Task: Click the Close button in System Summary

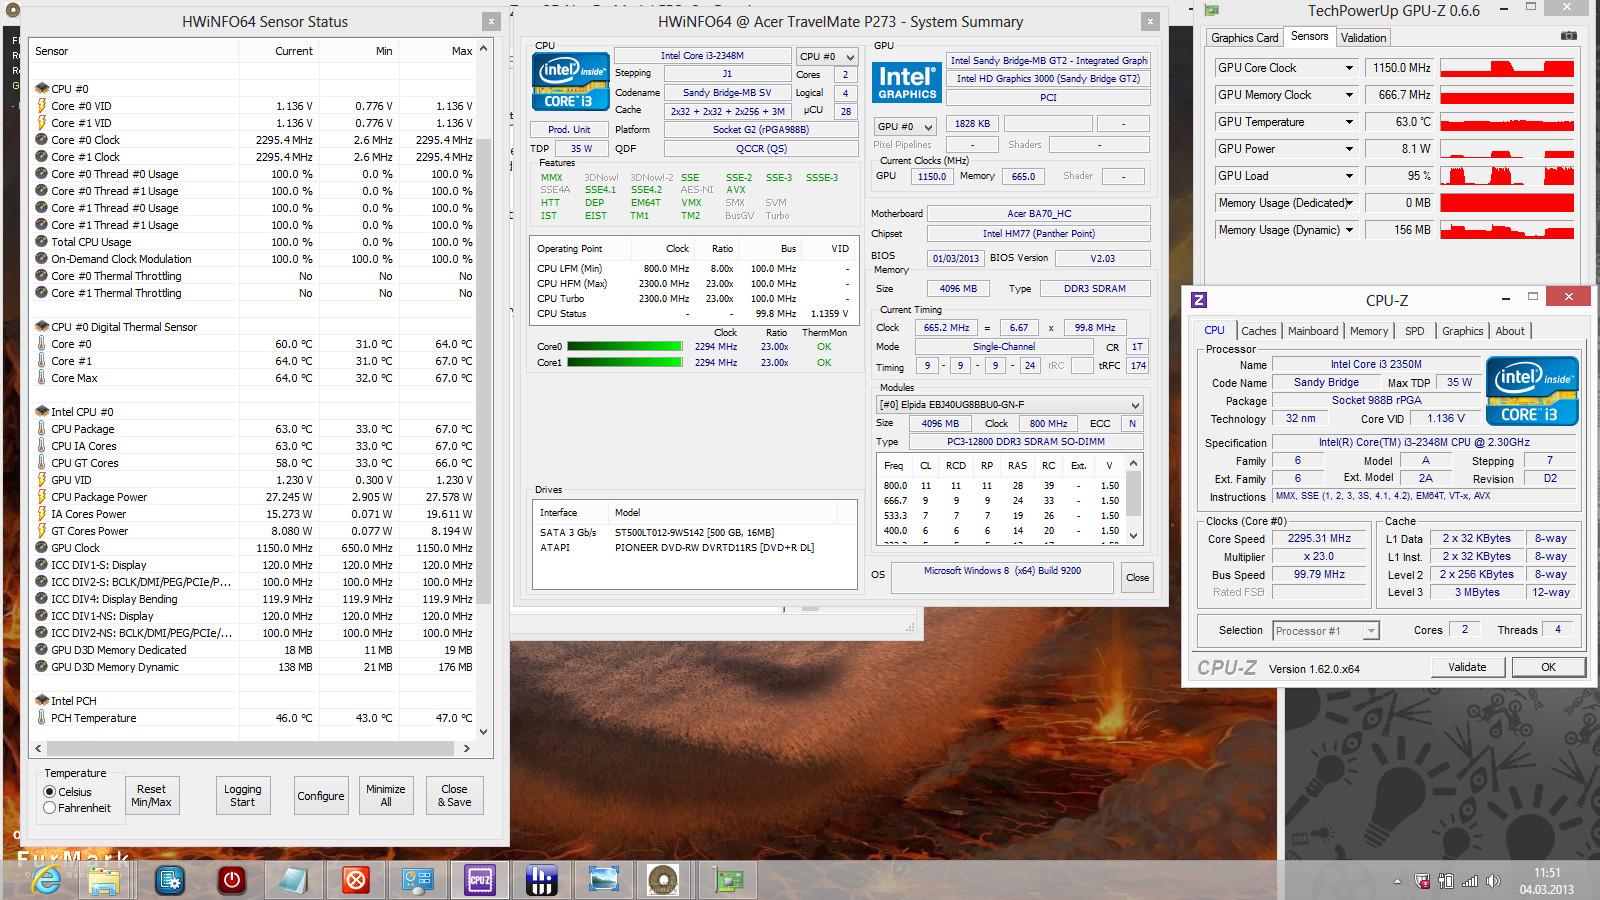Action: [1137, 578]
